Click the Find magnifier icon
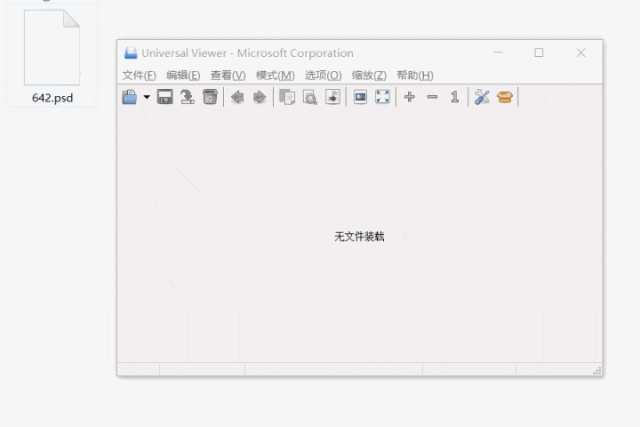 (310, 97)
